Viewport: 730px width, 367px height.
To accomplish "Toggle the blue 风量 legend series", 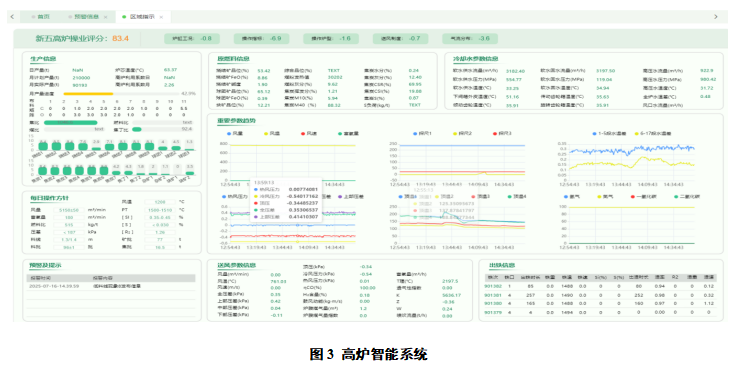I will 235,134.
